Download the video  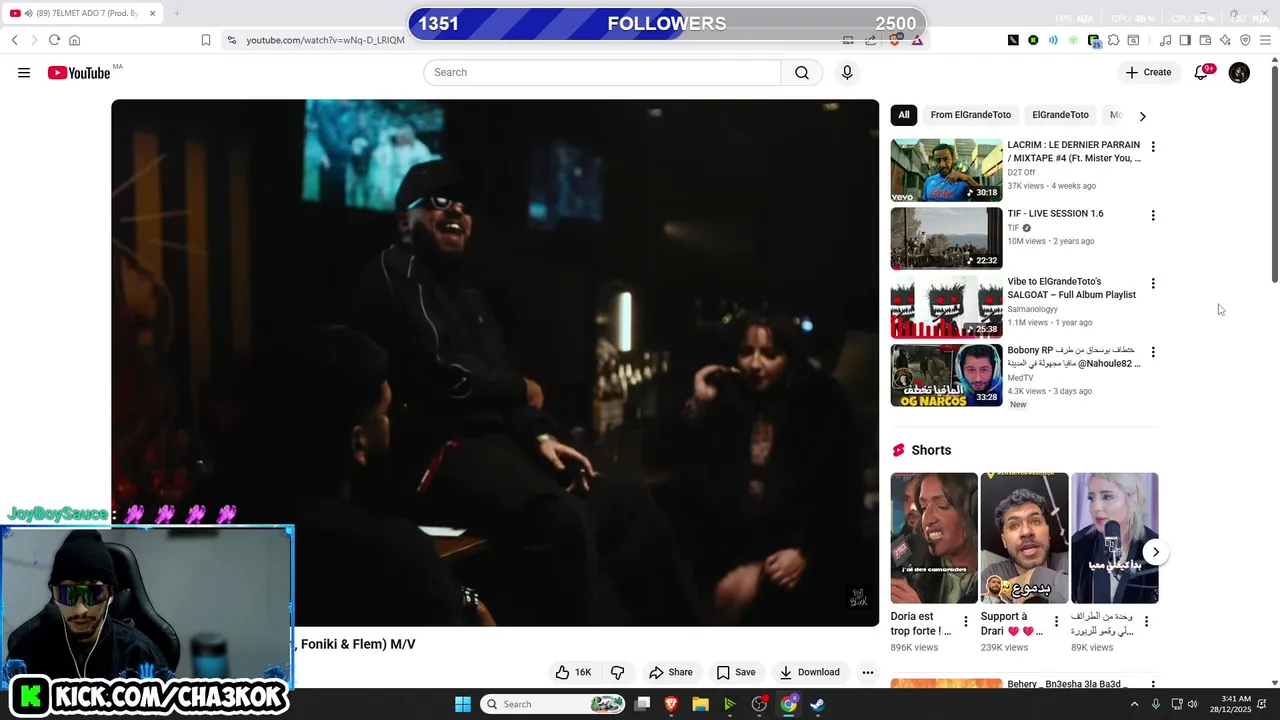[810, 672]
